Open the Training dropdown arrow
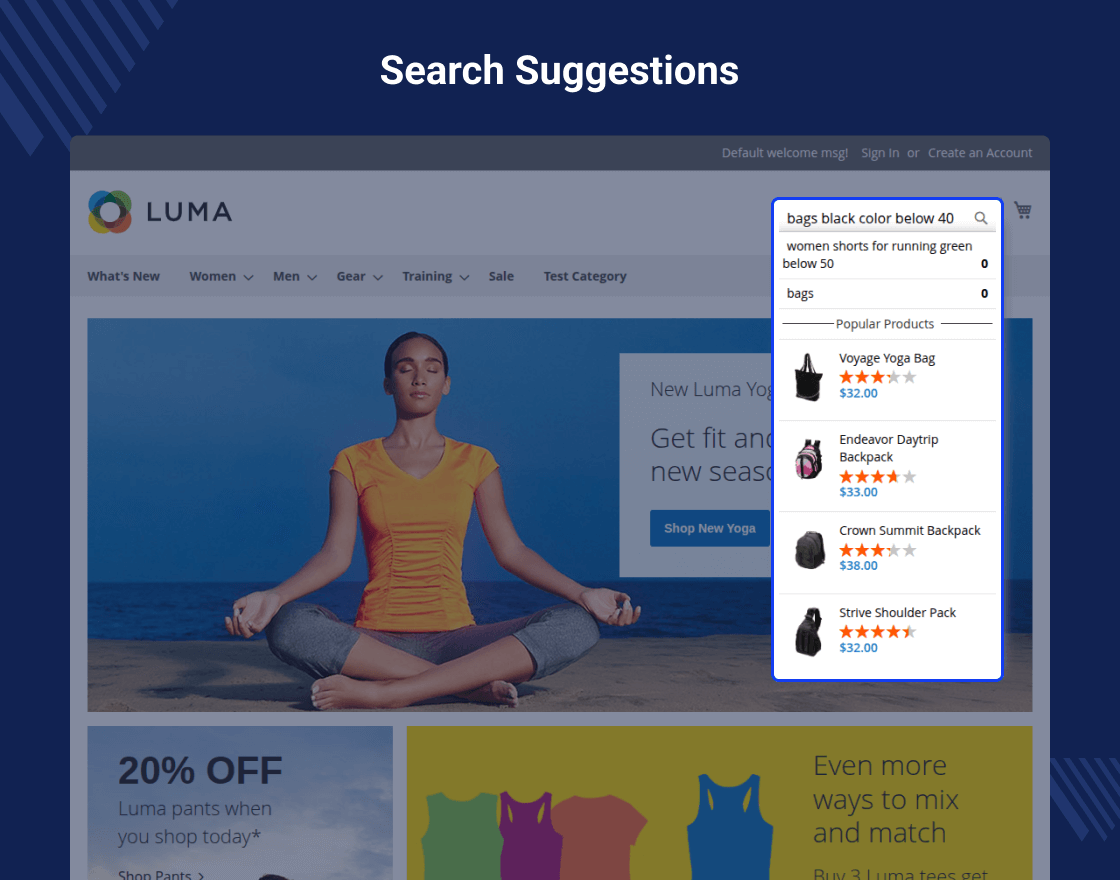Viewport: 1120px width, 880px height. click(464, 277)
